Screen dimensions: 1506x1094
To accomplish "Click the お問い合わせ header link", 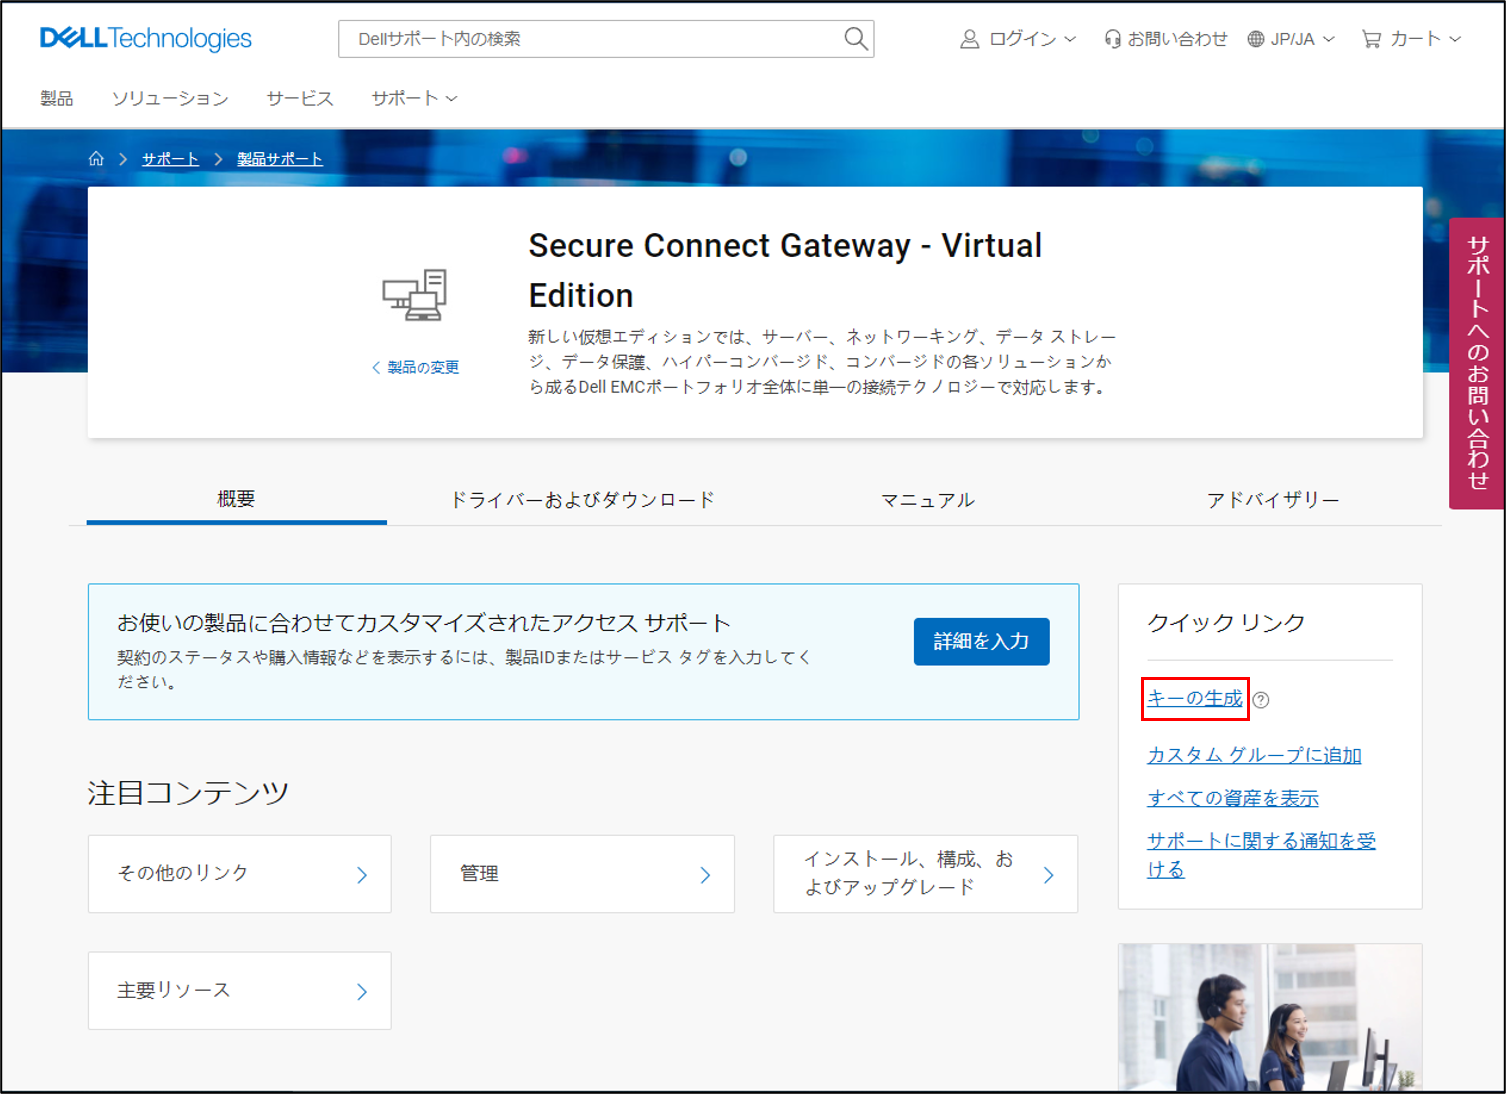I will pyautogui.click(x=1166, y=39).
